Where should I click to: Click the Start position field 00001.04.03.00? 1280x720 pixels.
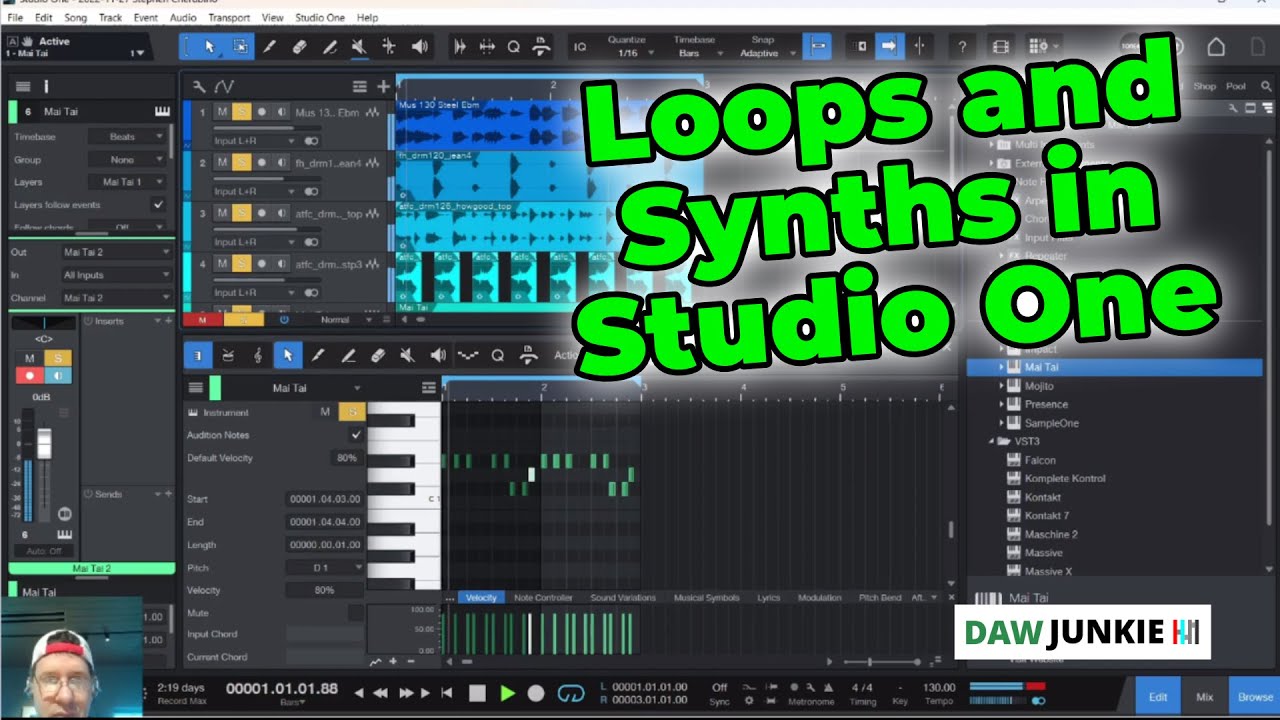[x=324, y=499]
